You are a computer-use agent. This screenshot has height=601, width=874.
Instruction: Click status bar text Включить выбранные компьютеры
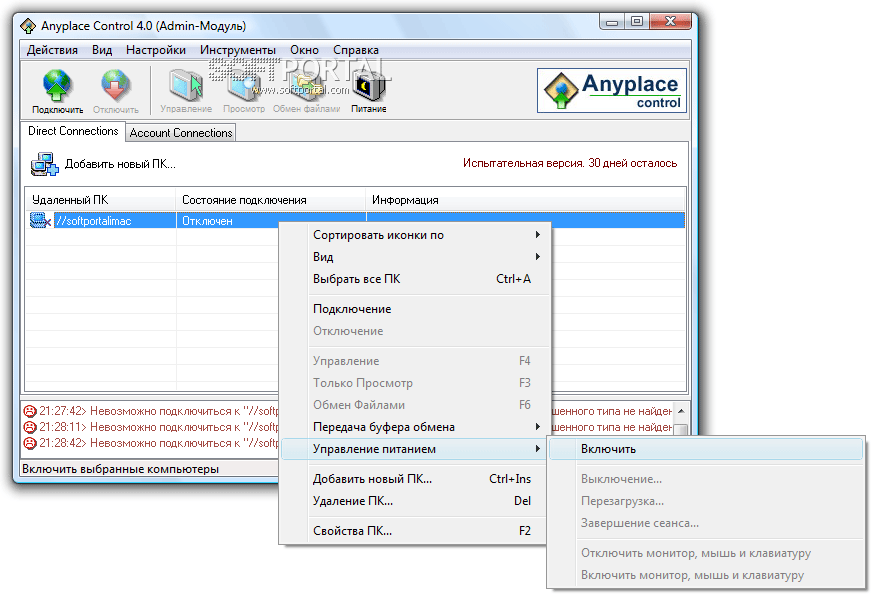[120, 469]
